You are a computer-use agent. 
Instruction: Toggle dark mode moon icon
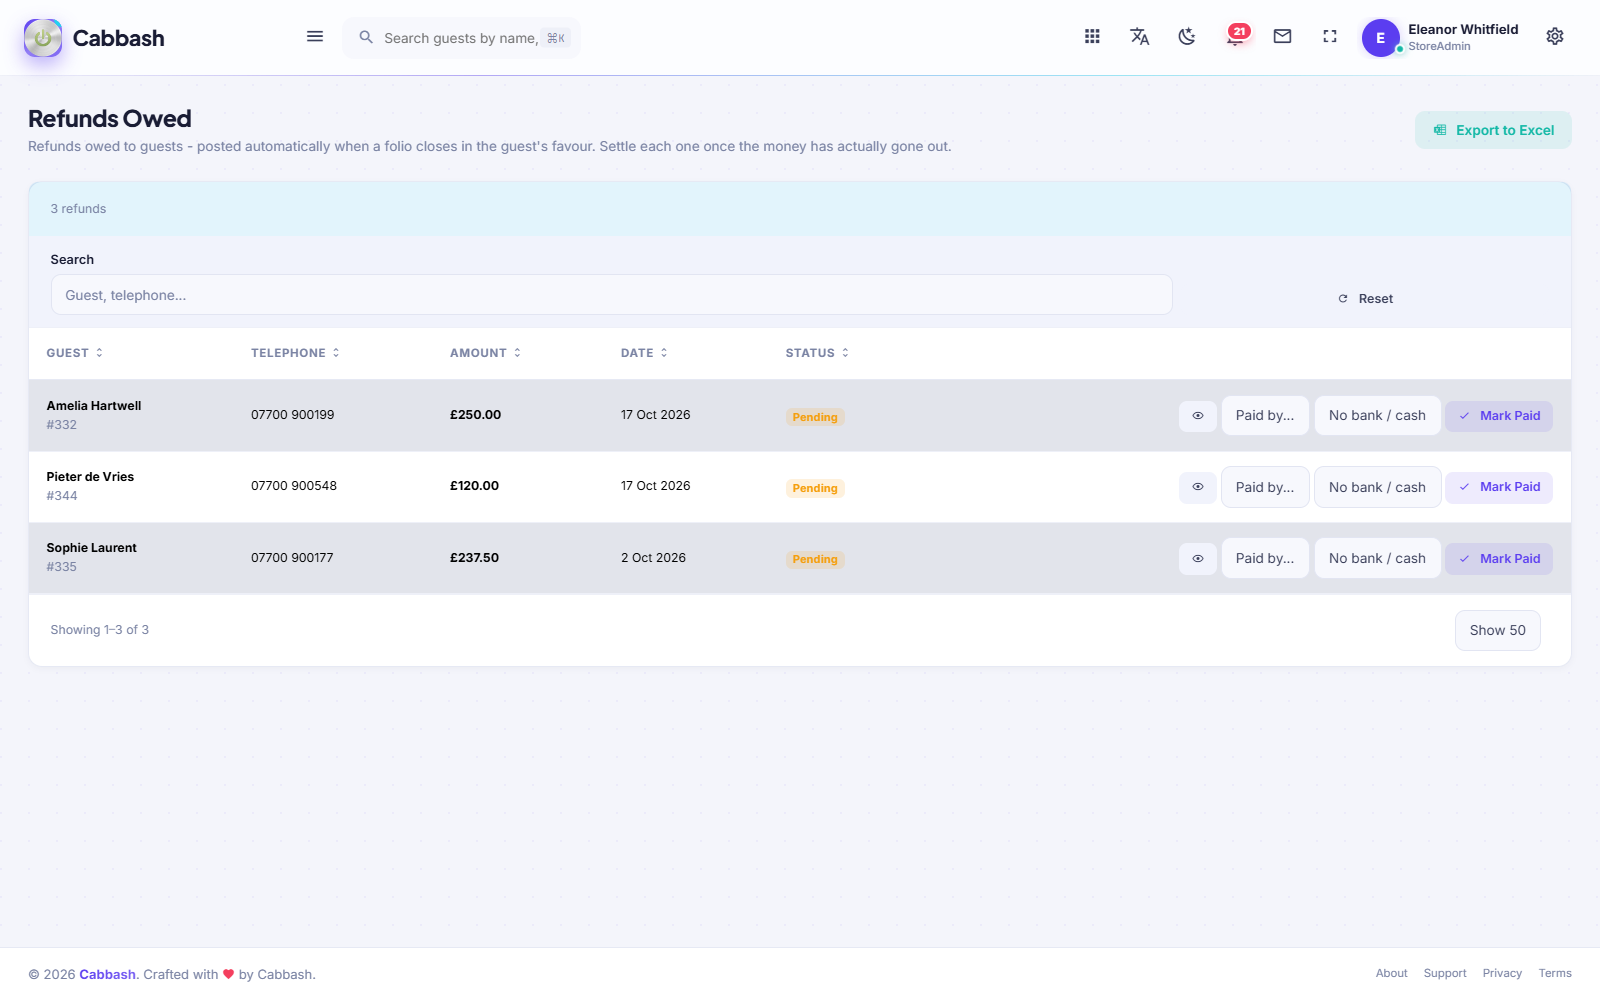[x=1187, y=37]
